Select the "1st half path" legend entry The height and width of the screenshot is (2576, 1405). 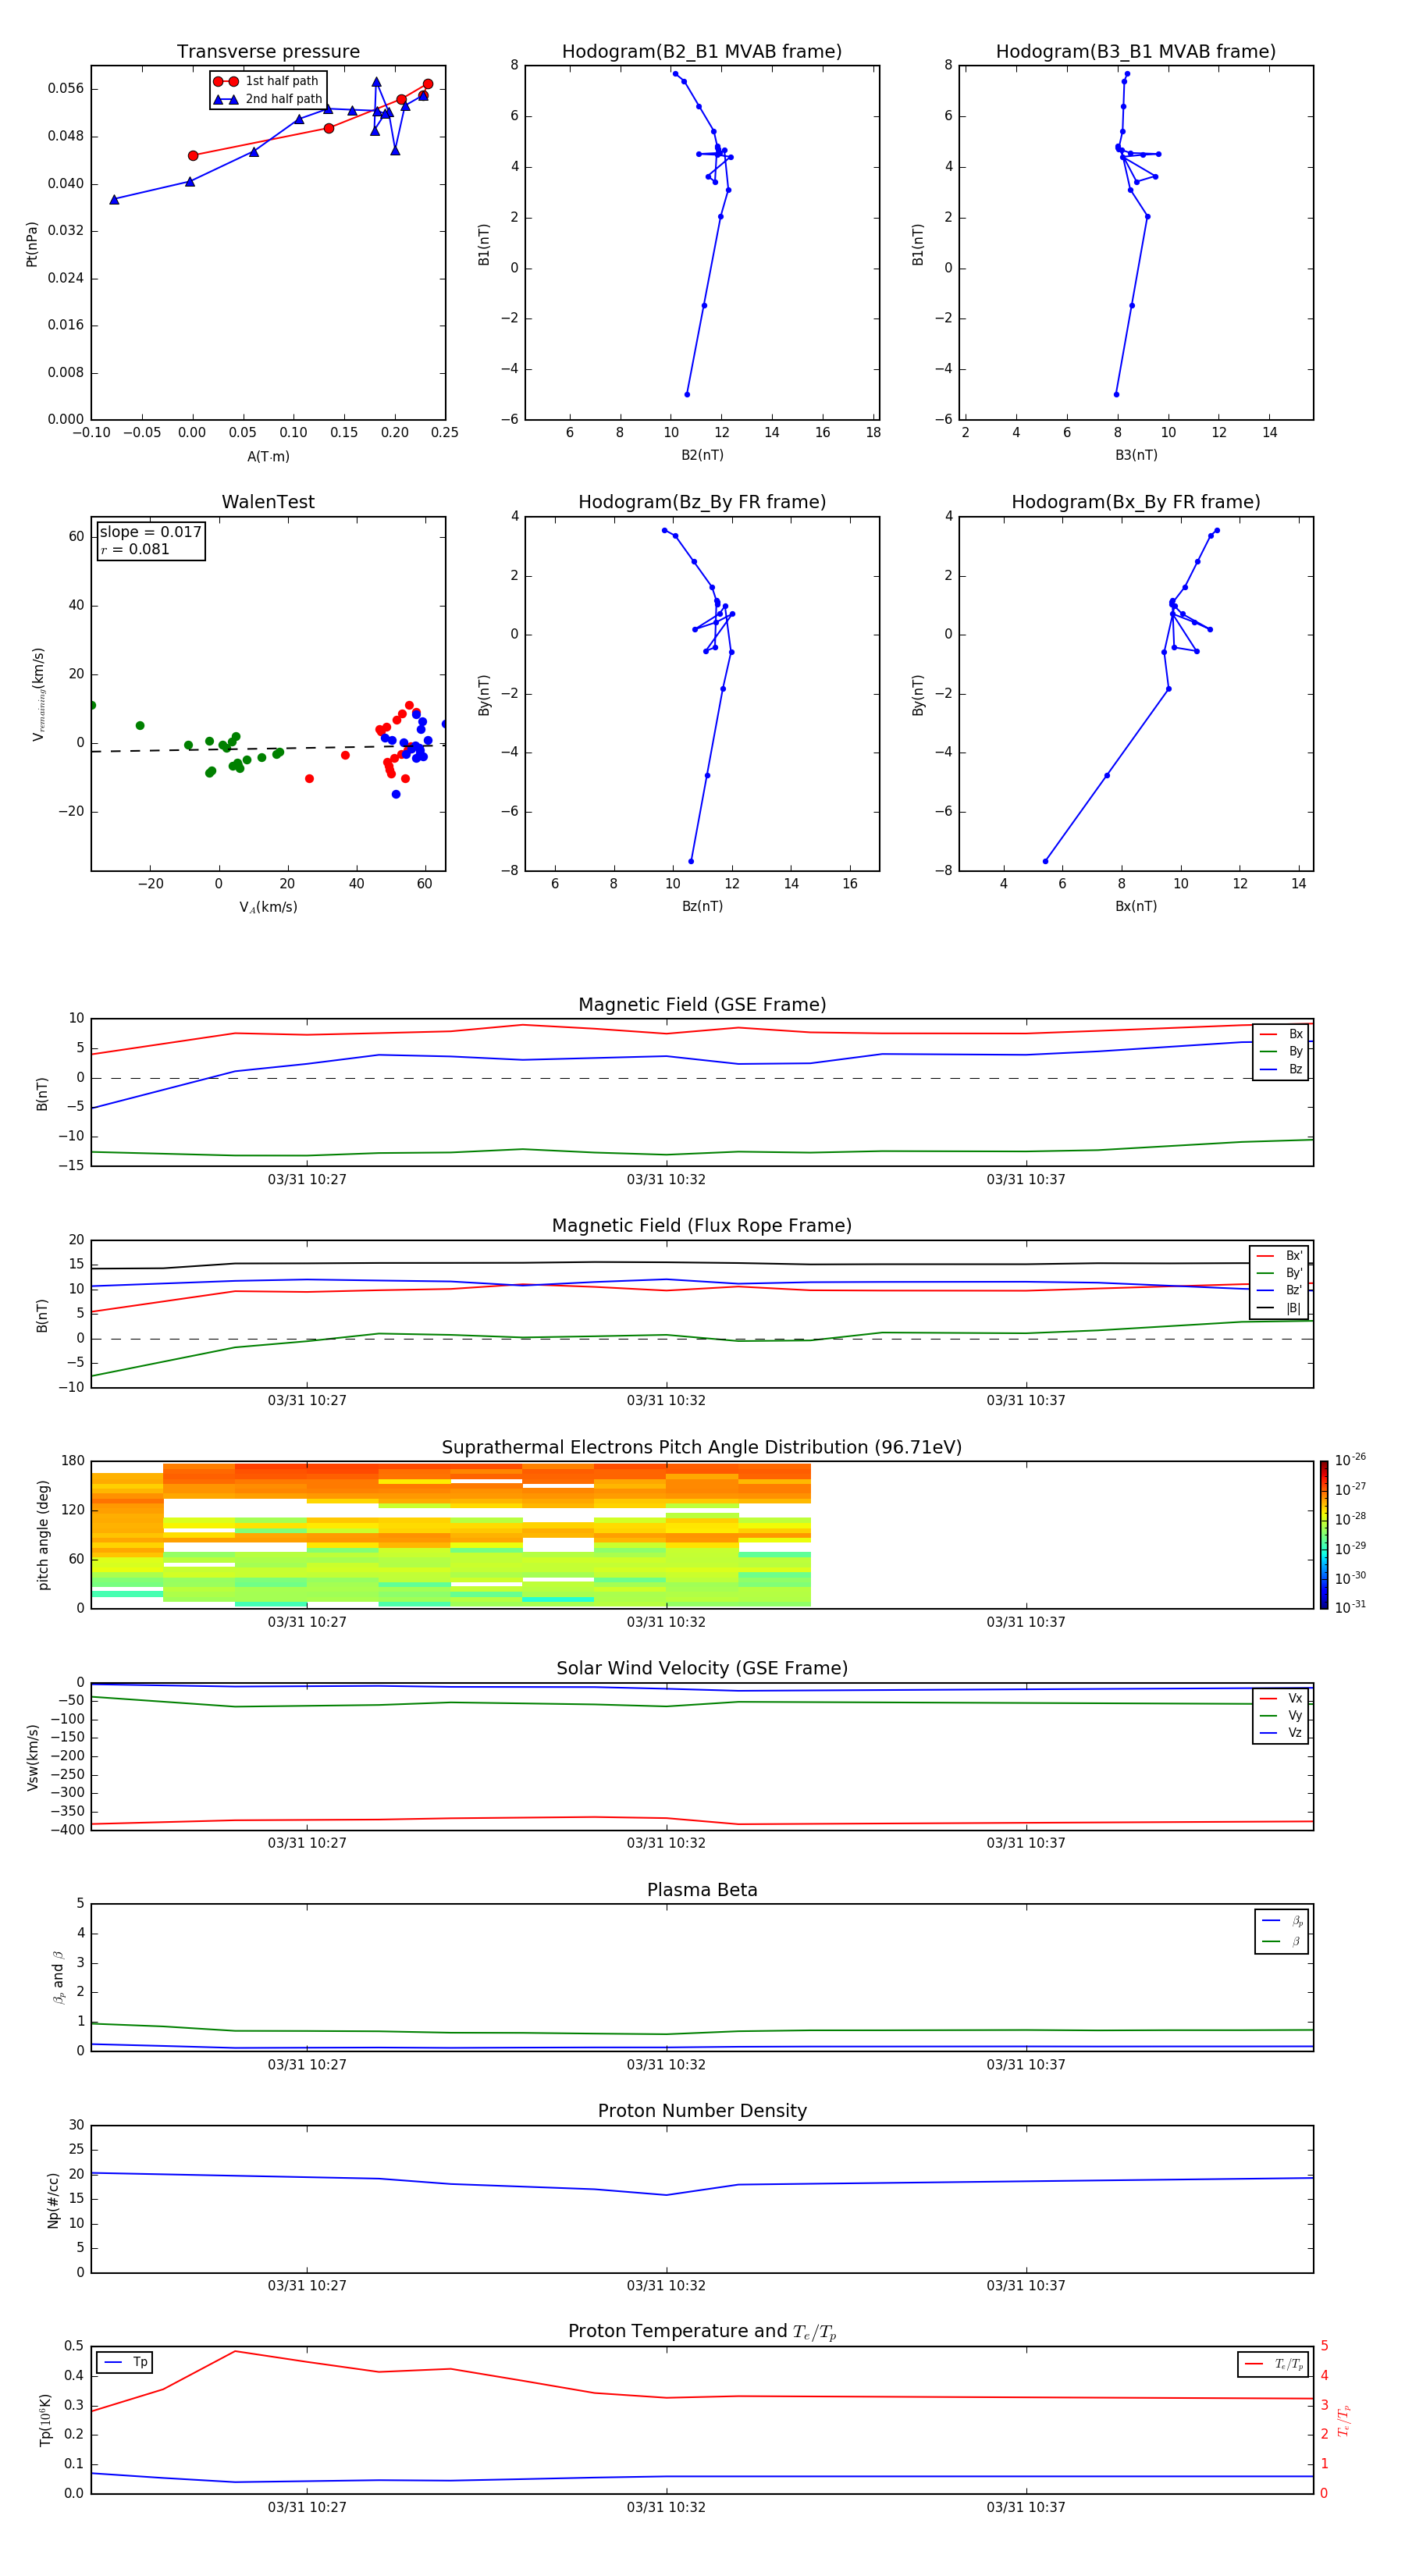point(267,81)
